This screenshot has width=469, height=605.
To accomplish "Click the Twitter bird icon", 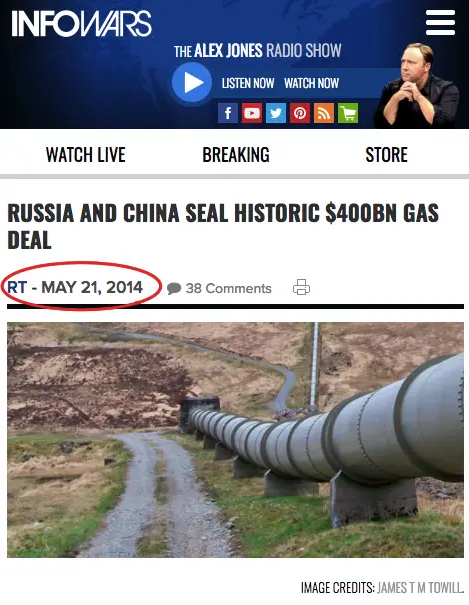I will point(276,113).
